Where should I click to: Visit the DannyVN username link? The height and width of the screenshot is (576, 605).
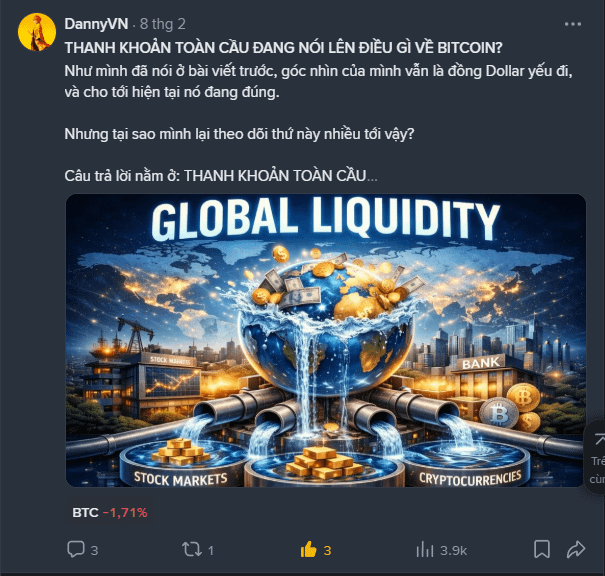click(96, 24)
